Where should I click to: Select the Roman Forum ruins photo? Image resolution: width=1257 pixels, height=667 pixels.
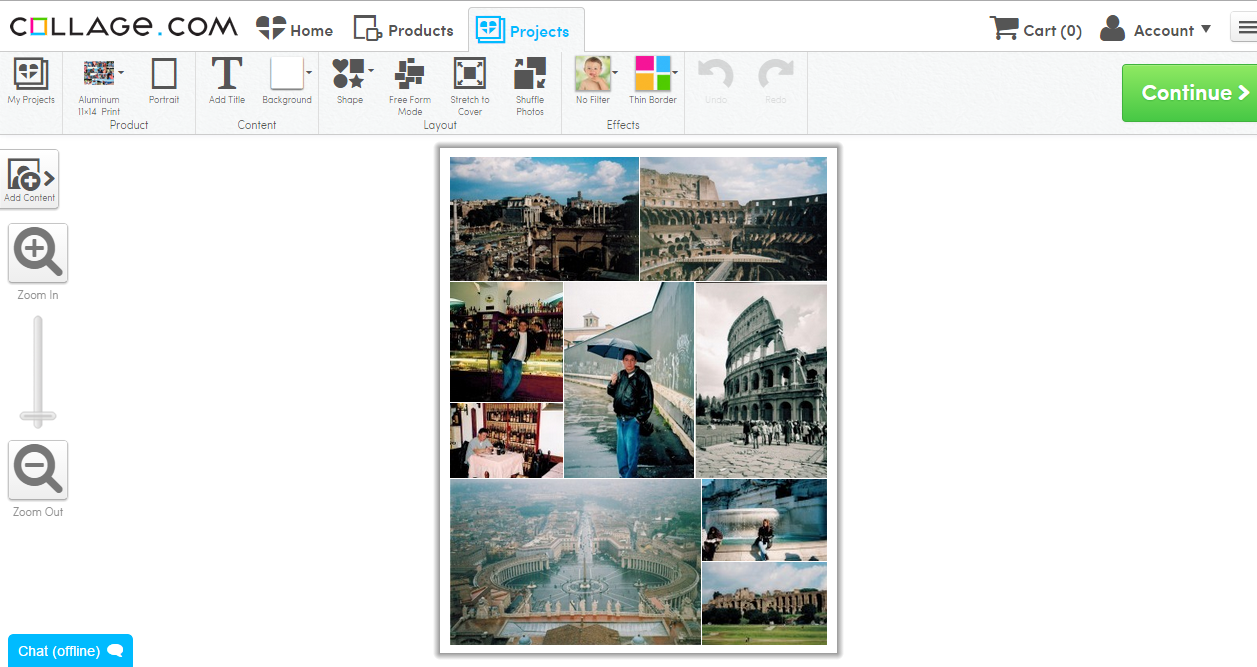544,218
